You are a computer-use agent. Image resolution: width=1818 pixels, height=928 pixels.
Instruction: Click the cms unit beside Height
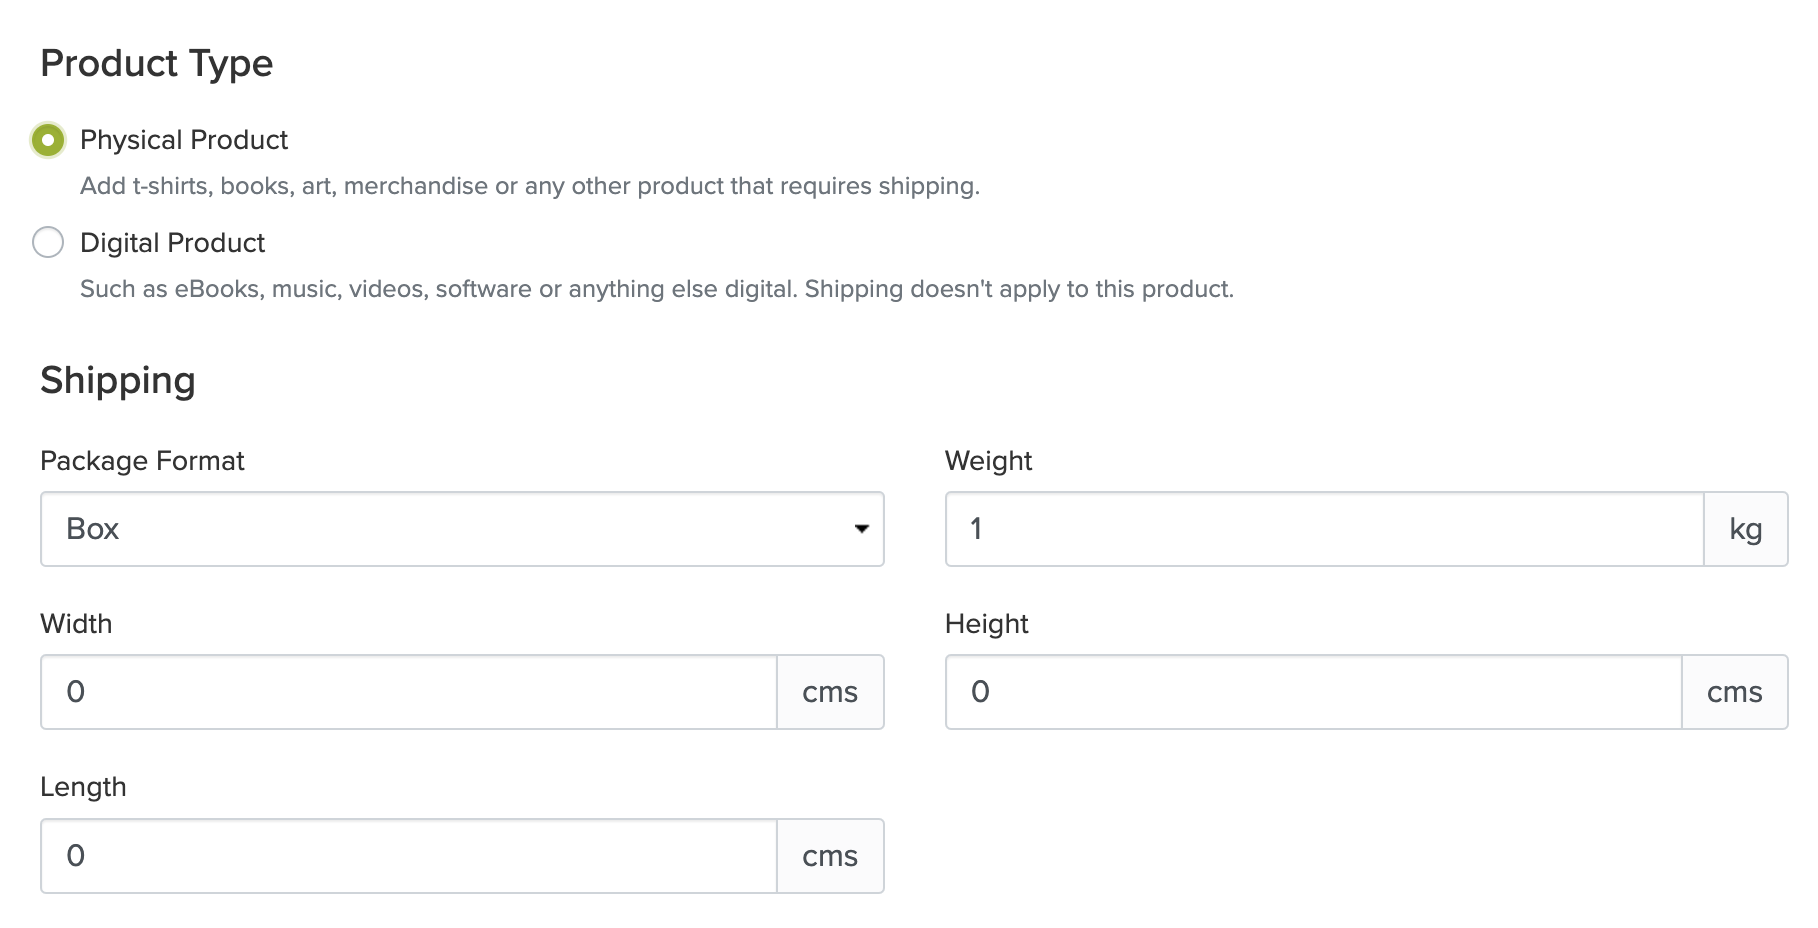[1734, 692]
